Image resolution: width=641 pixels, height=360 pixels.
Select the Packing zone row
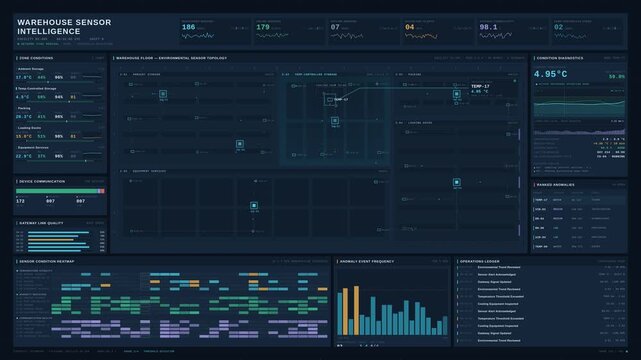point(60,114)
